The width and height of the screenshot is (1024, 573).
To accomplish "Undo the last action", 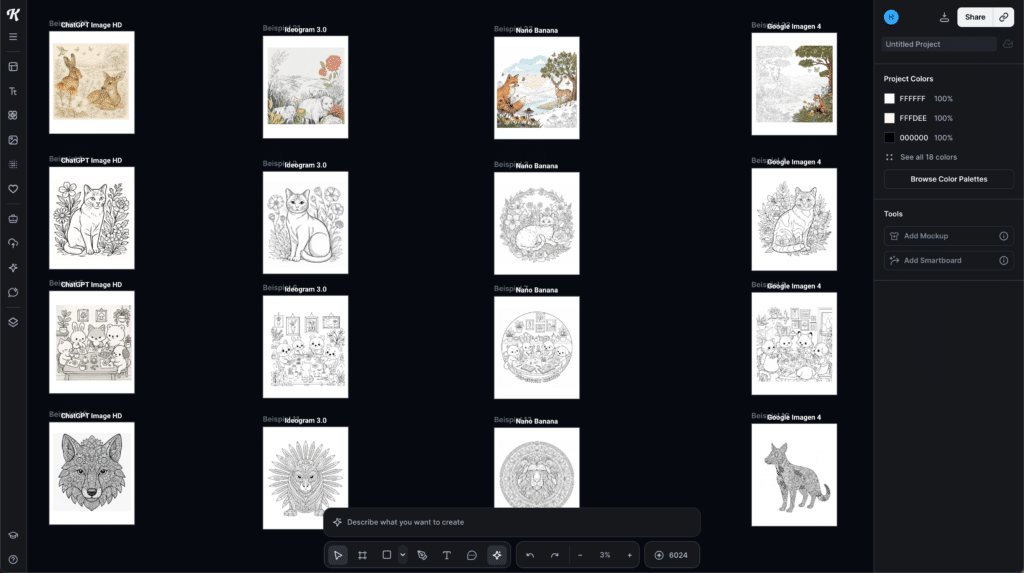I will pos(530,555).
